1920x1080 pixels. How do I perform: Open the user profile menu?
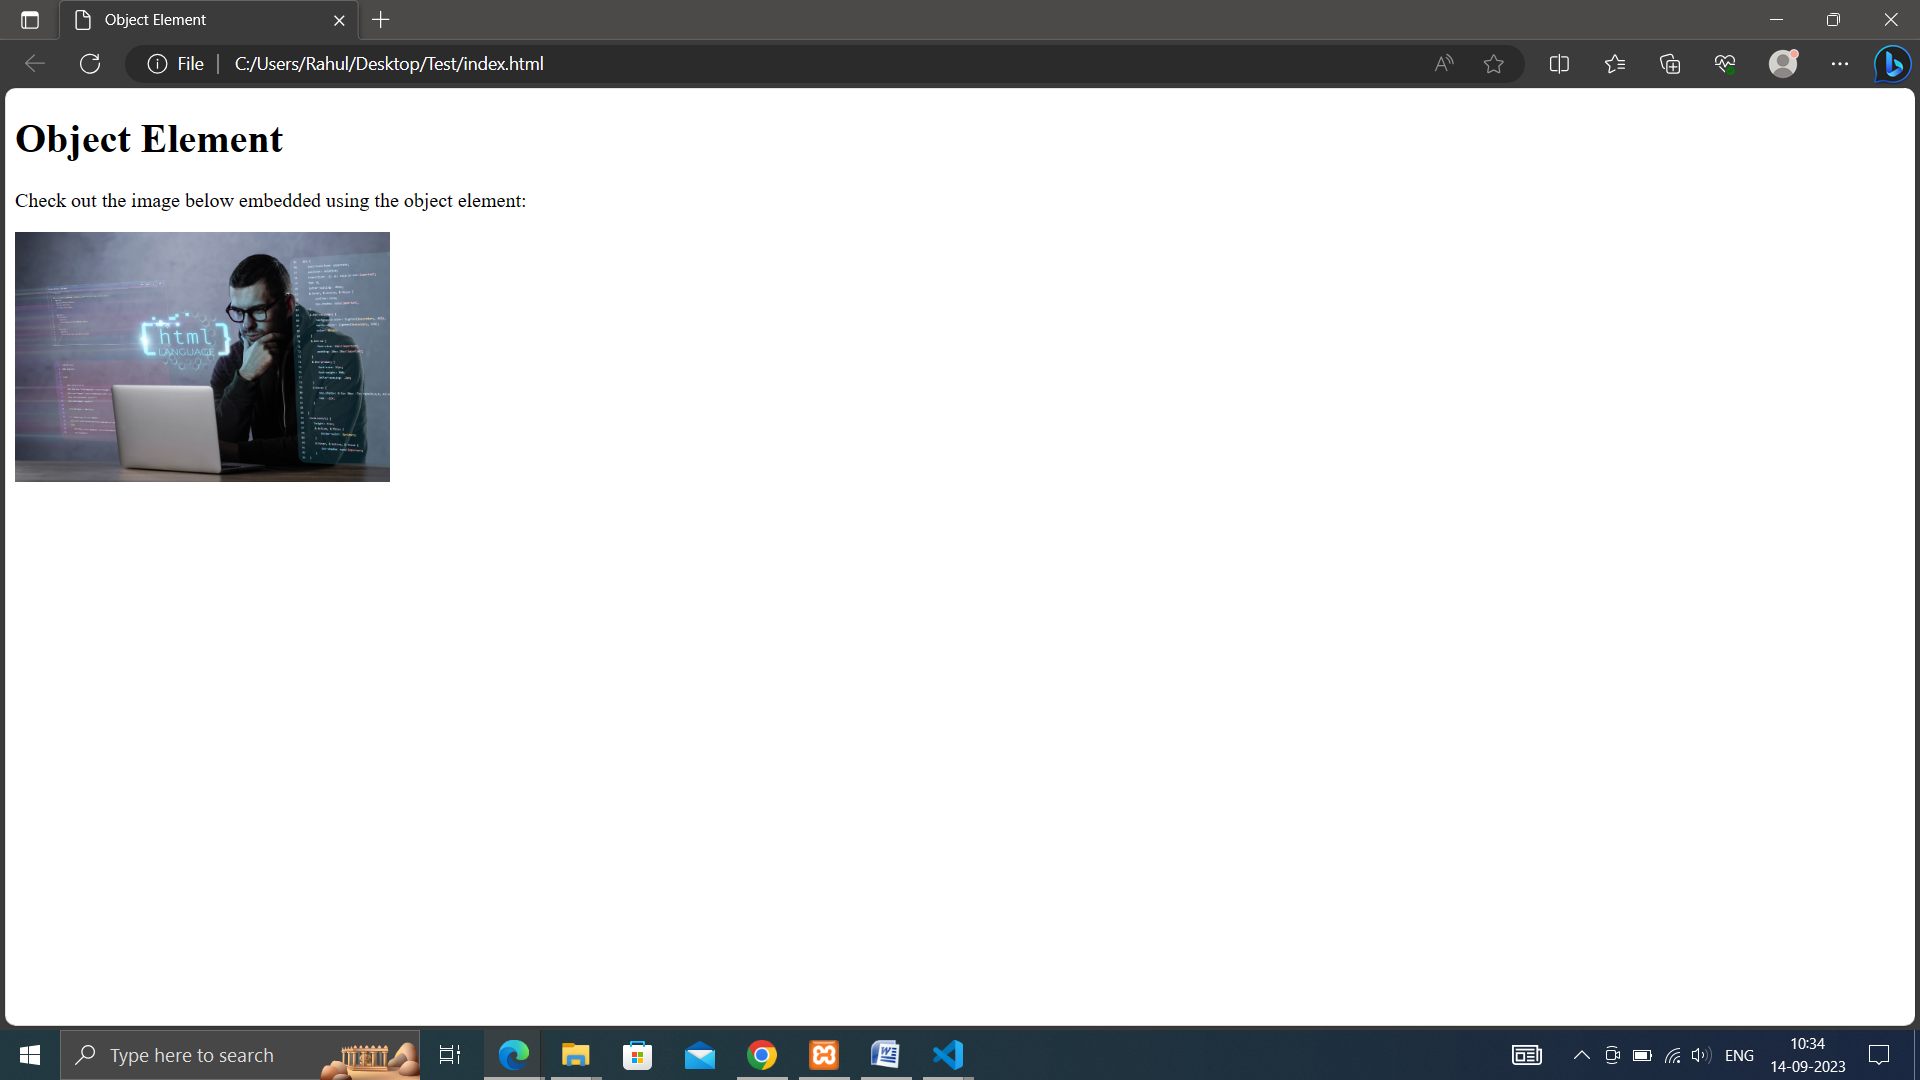[1783, 64]
